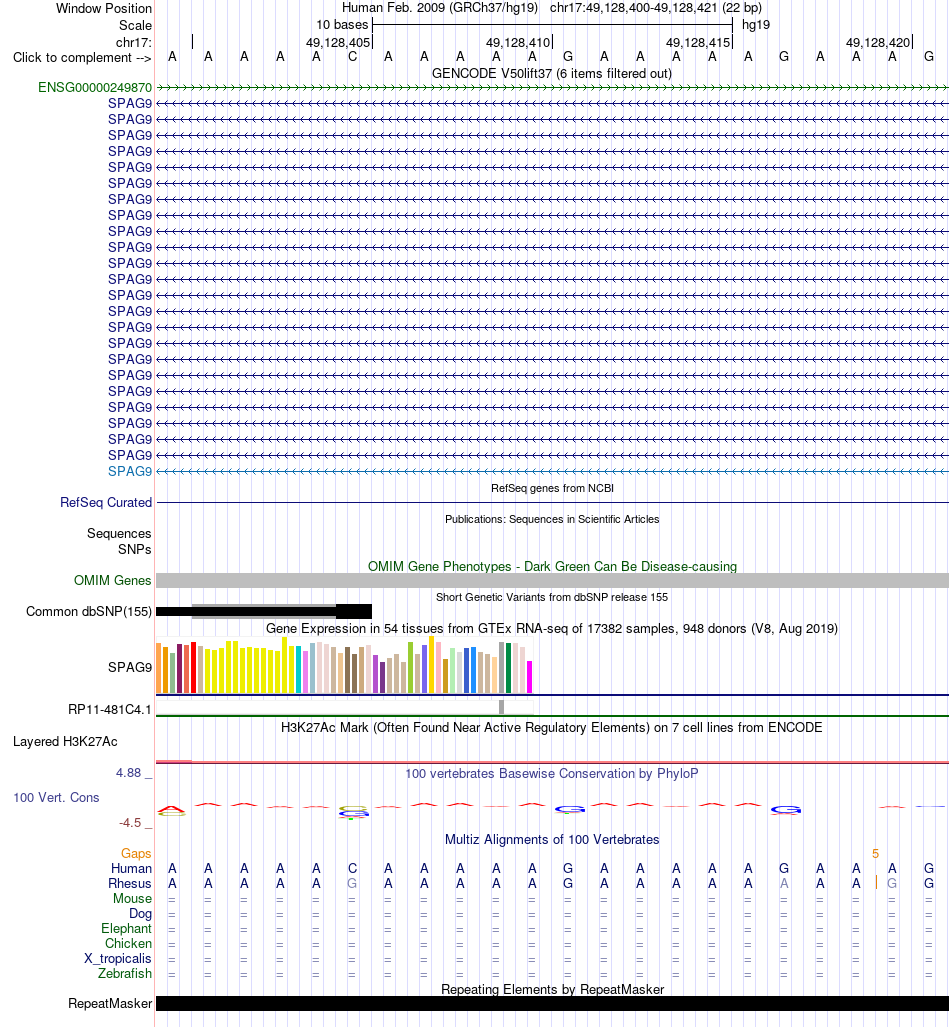Click the 49,128,405 position on the ruler
The width and height of the screenshot is (950, 1027).
tap(339, 43)
